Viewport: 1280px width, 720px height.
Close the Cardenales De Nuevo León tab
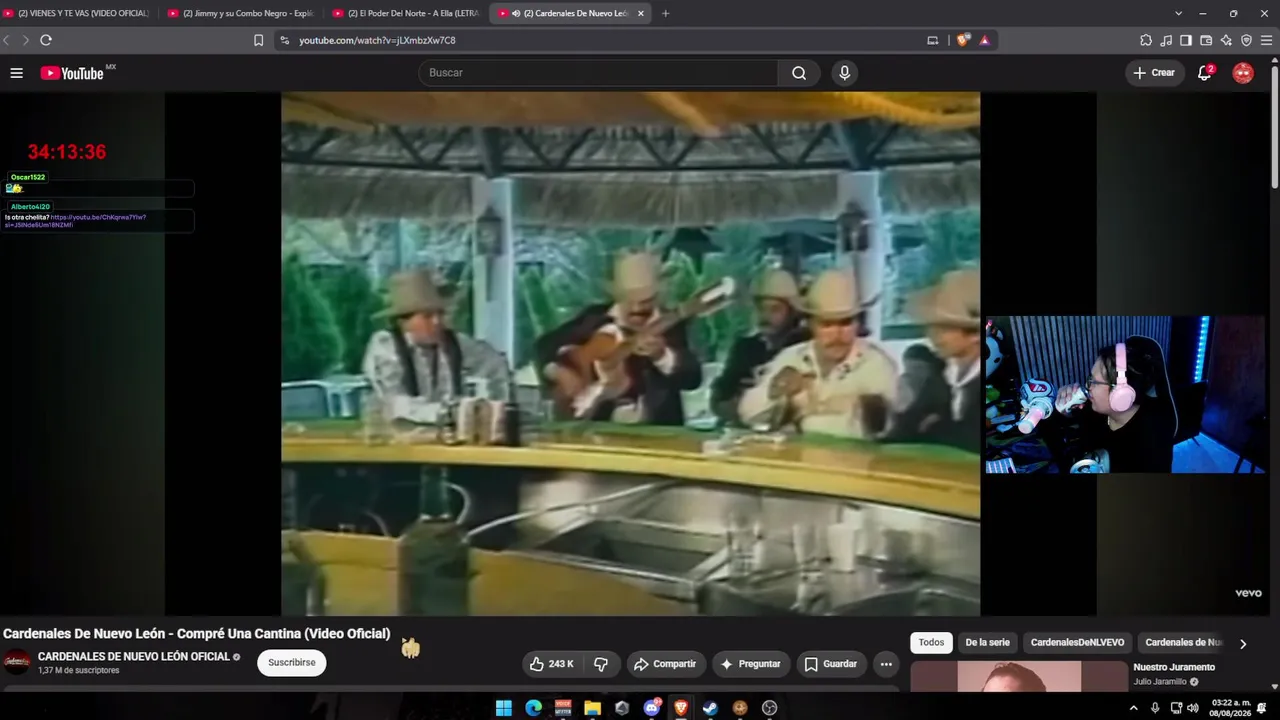[641, 13]
